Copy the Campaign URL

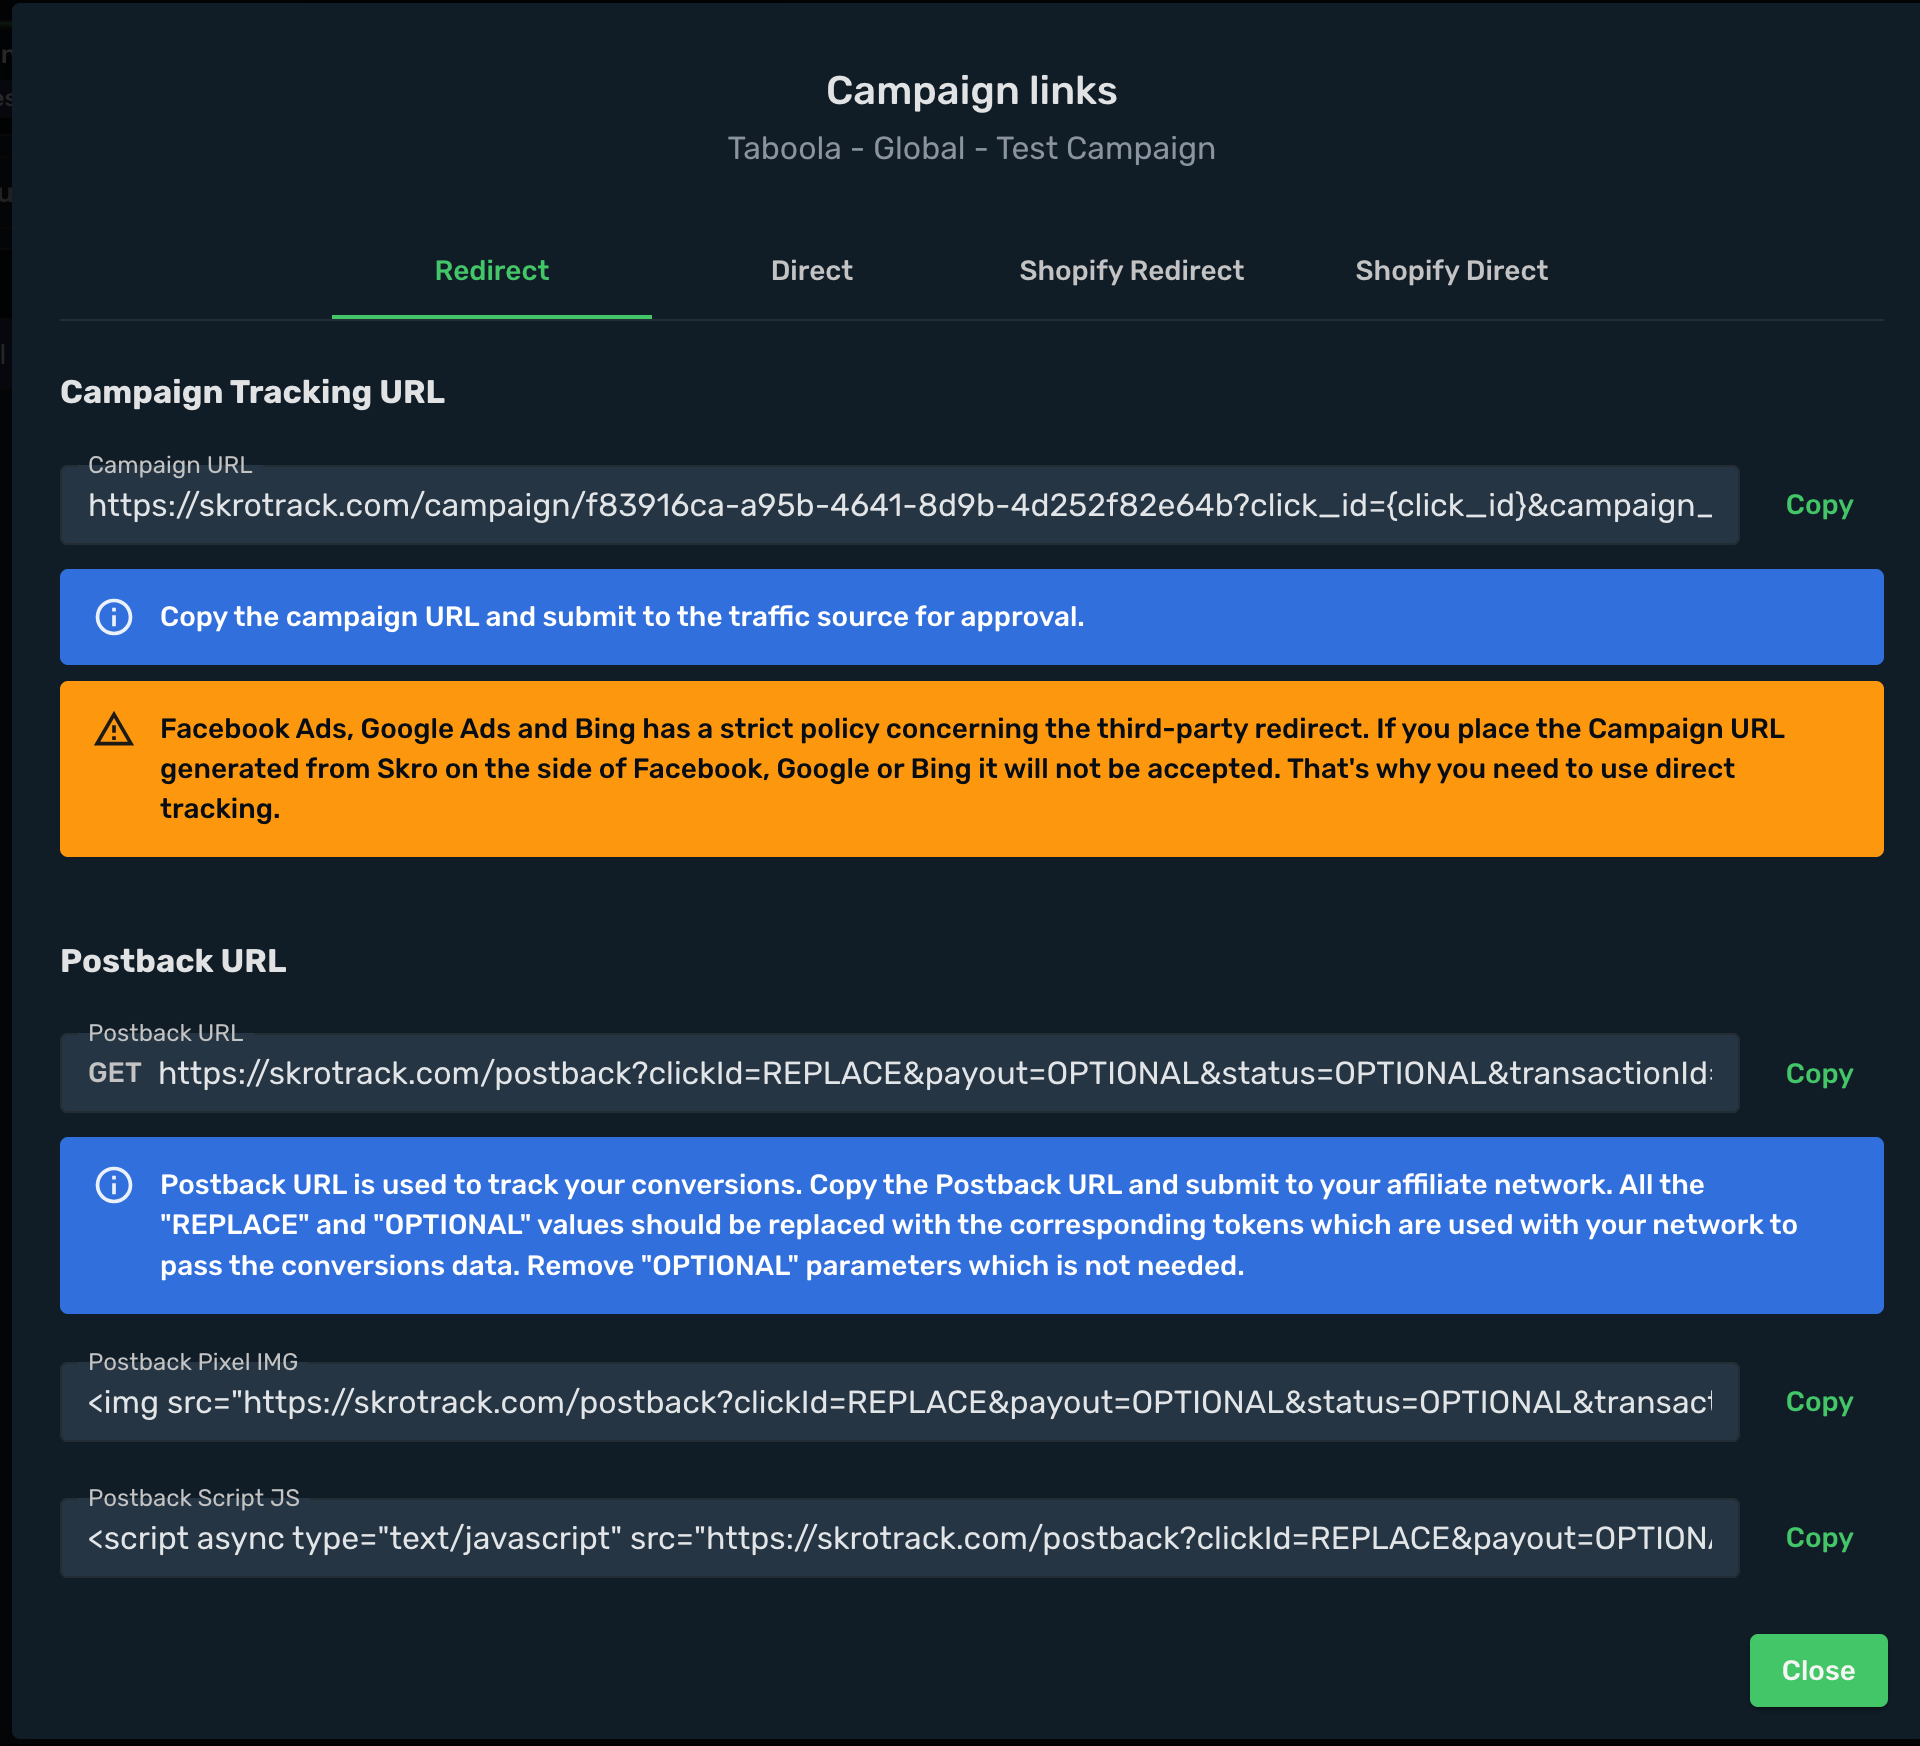pyautogui.click(x=1819, y=505)
